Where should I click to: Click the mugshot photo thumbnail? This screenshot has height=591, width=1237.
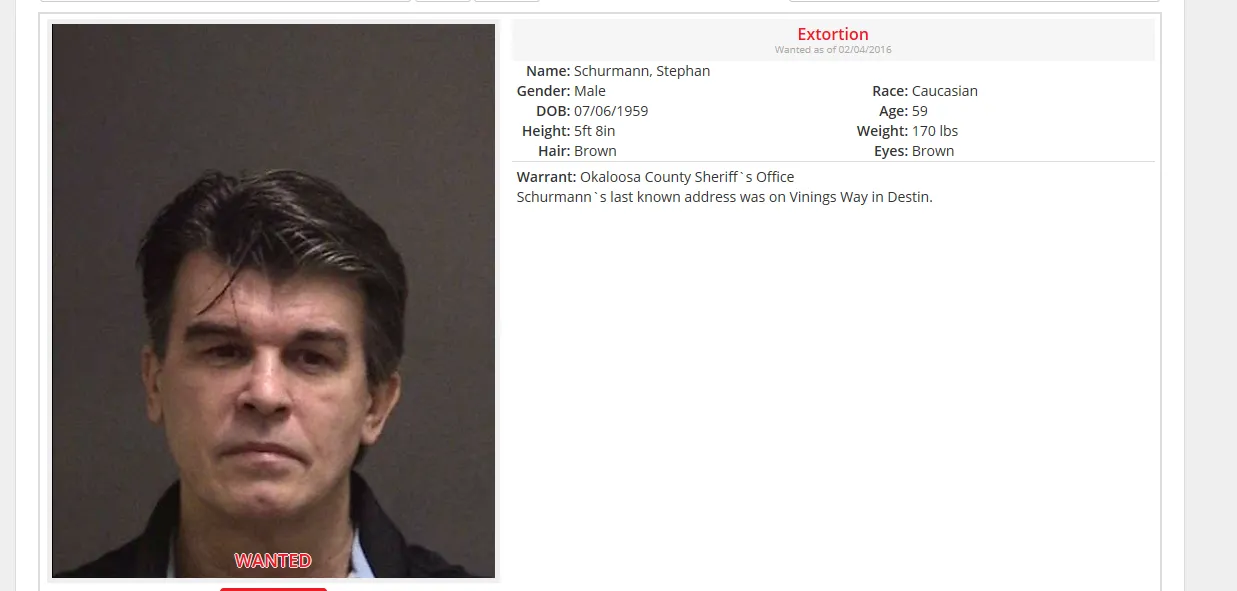point(273,301)
